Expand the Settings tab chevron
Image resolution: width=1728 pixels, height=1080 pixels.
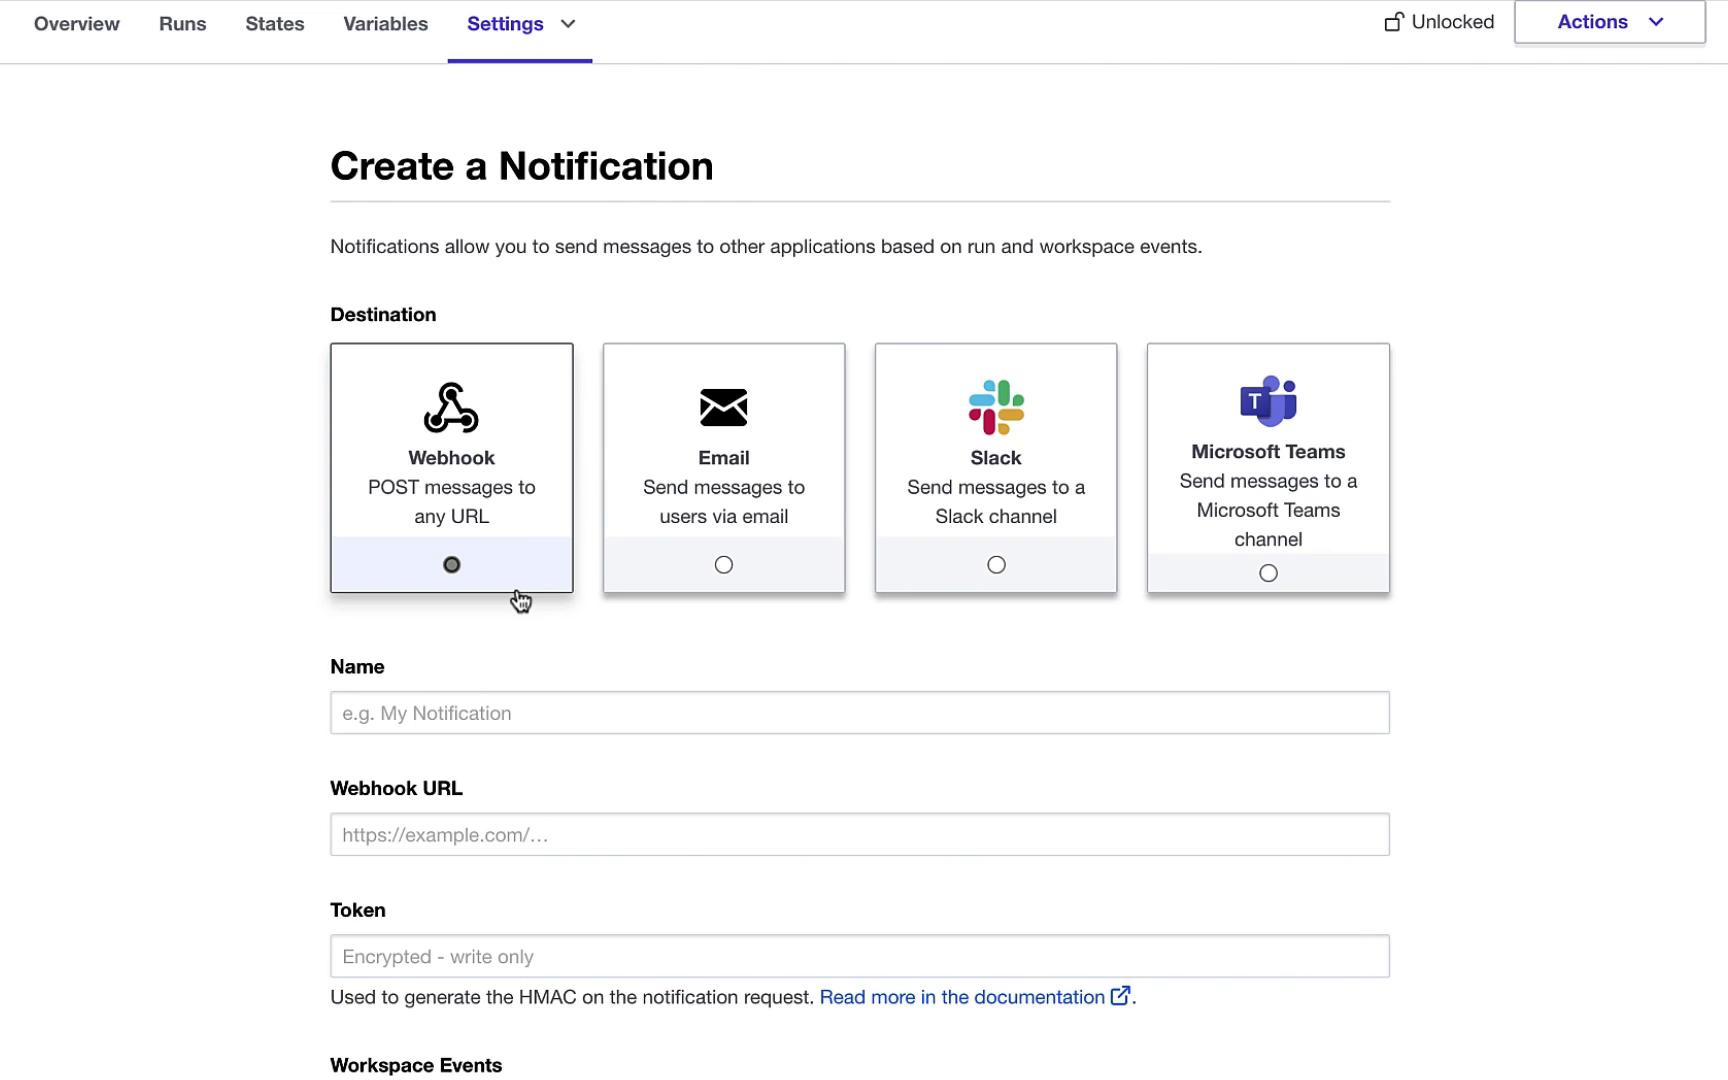point(568,24)
